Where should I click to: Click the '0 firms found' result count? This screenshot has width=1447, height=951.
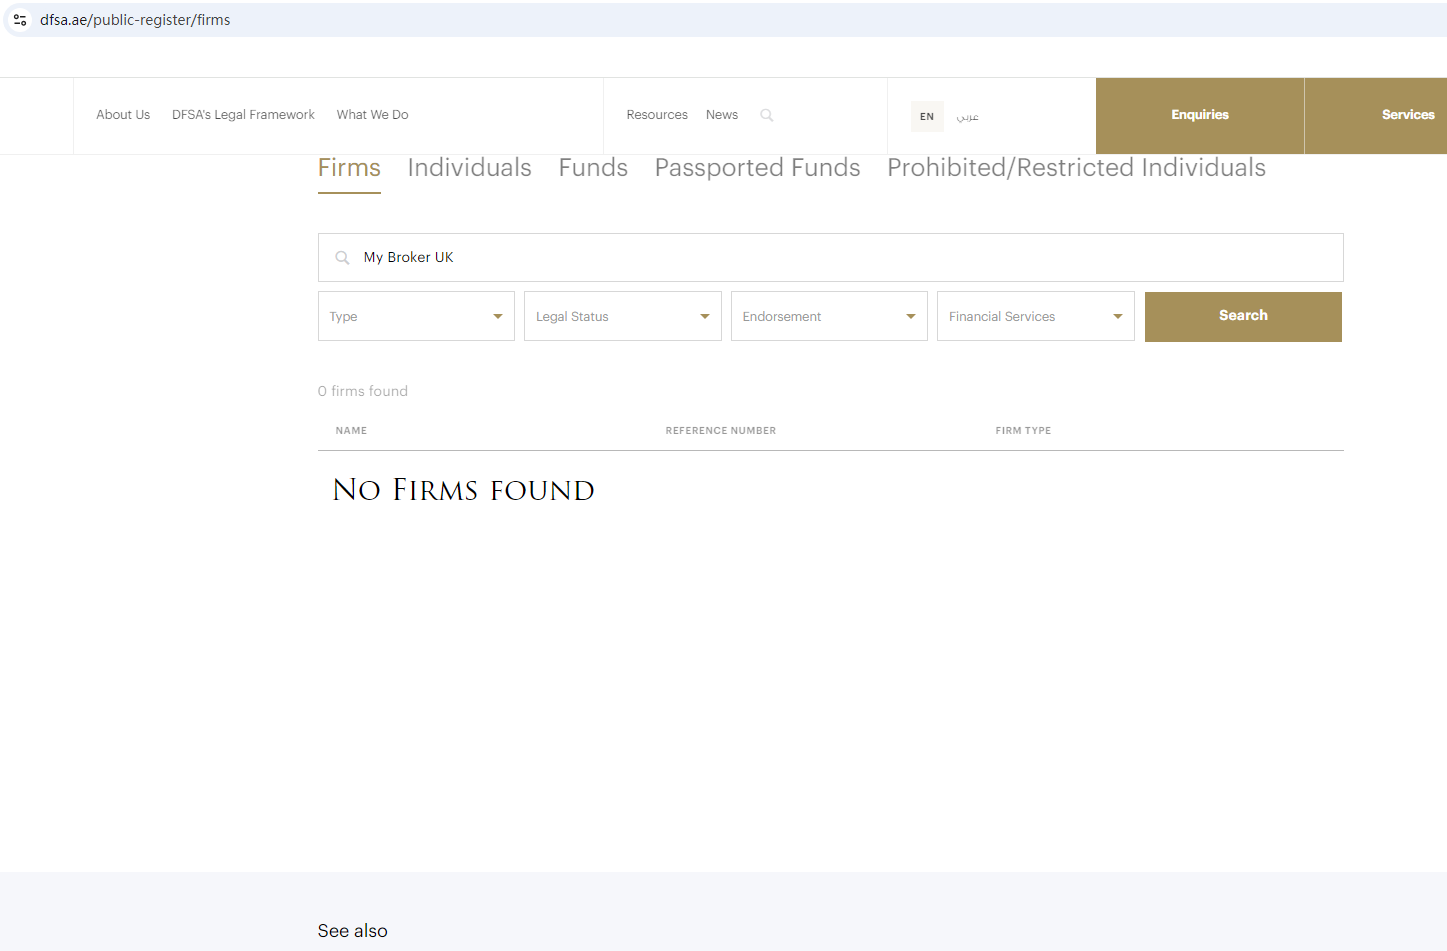coord(363,391)
